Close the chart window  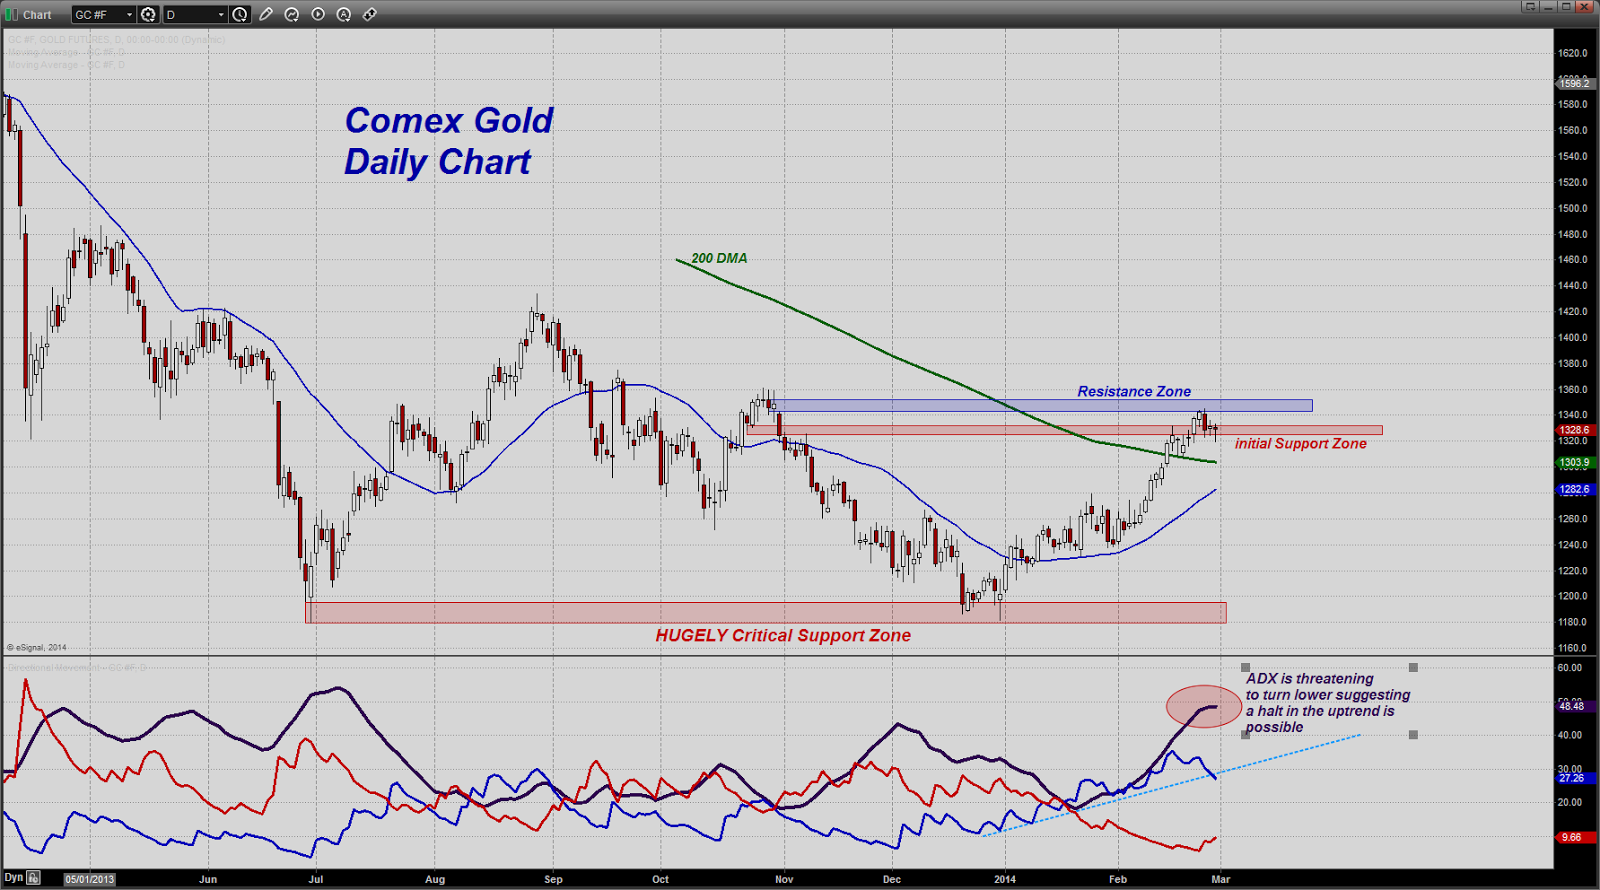(1584, 7)
